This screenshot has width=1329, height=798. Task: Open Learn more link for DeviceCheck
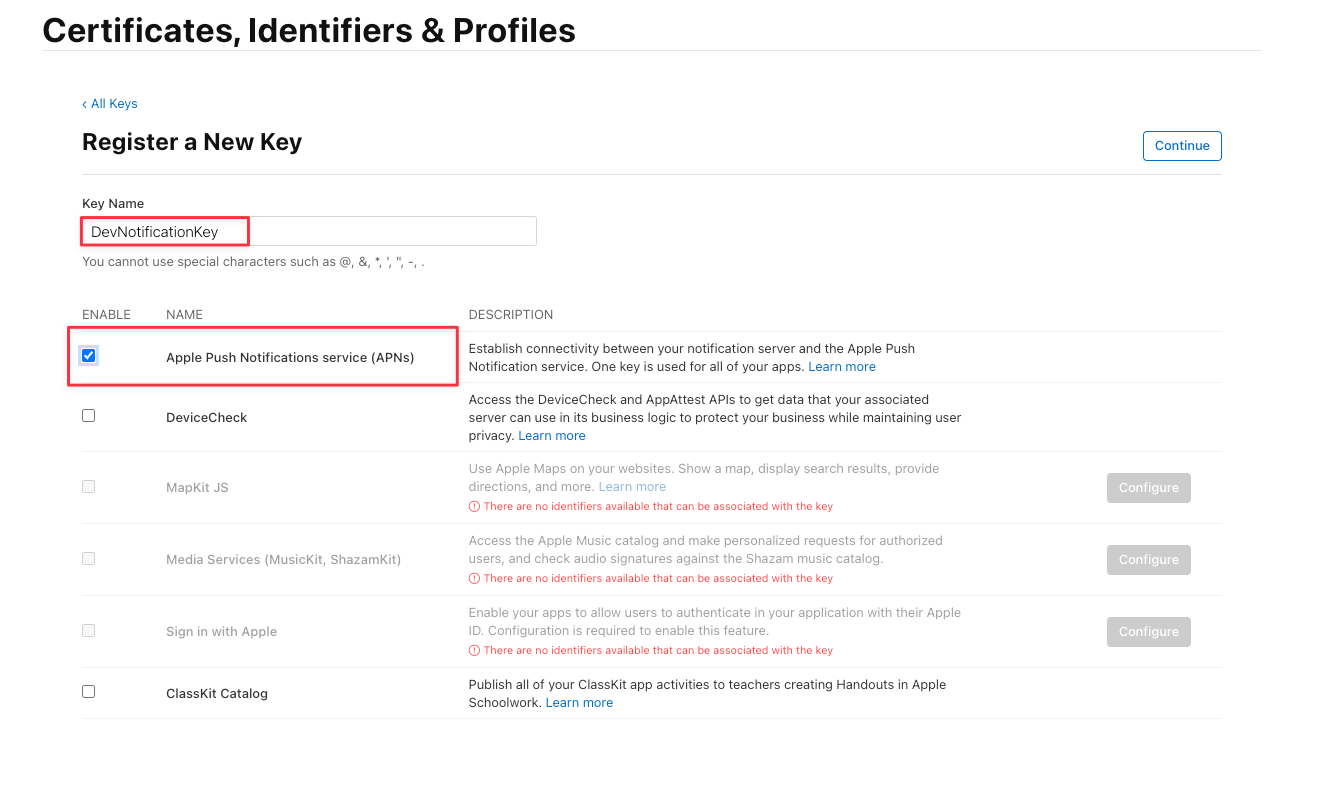point(552,436)
